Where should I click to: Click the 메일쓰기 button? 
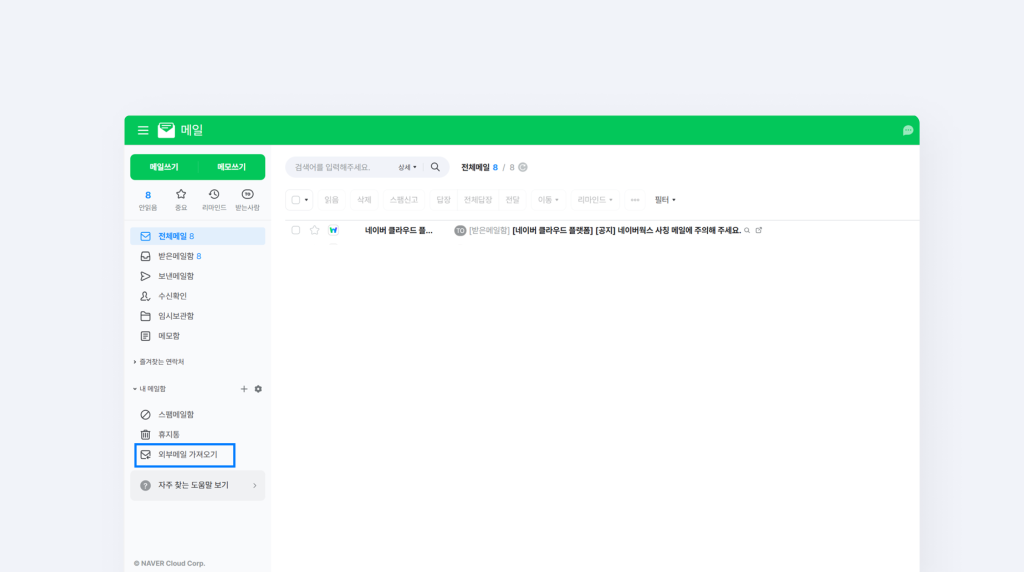pos(164,167)
